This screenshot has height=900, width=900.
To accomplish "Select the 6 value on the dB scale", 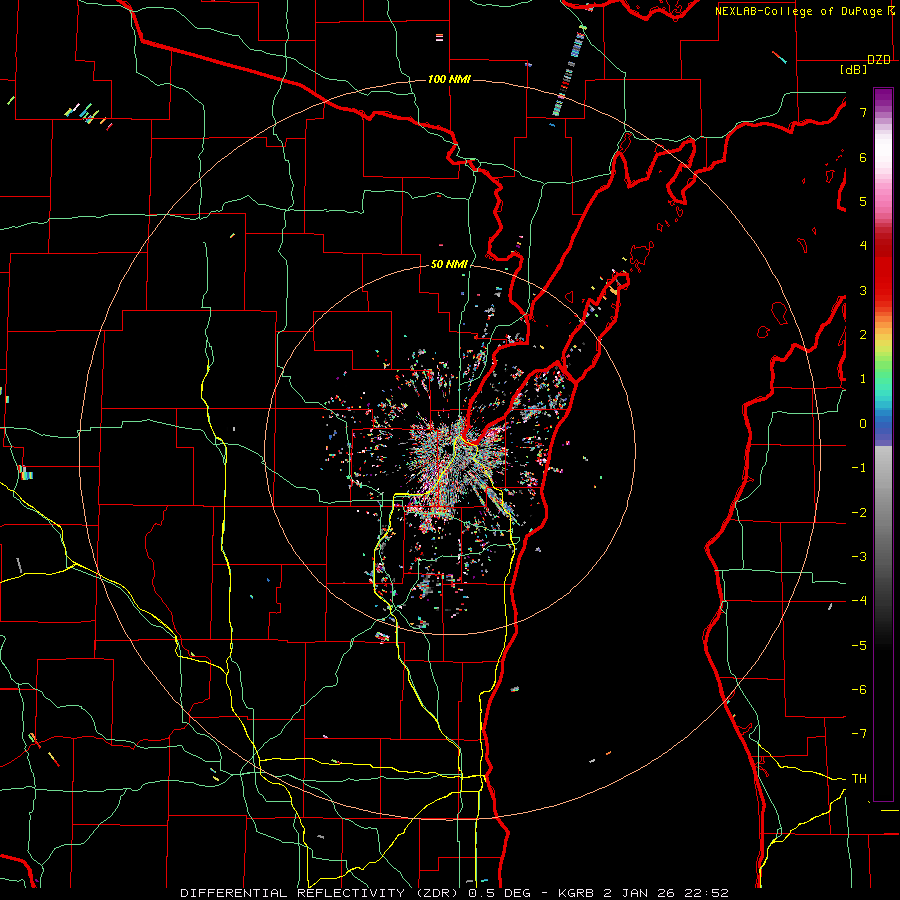I will point(863,157).
